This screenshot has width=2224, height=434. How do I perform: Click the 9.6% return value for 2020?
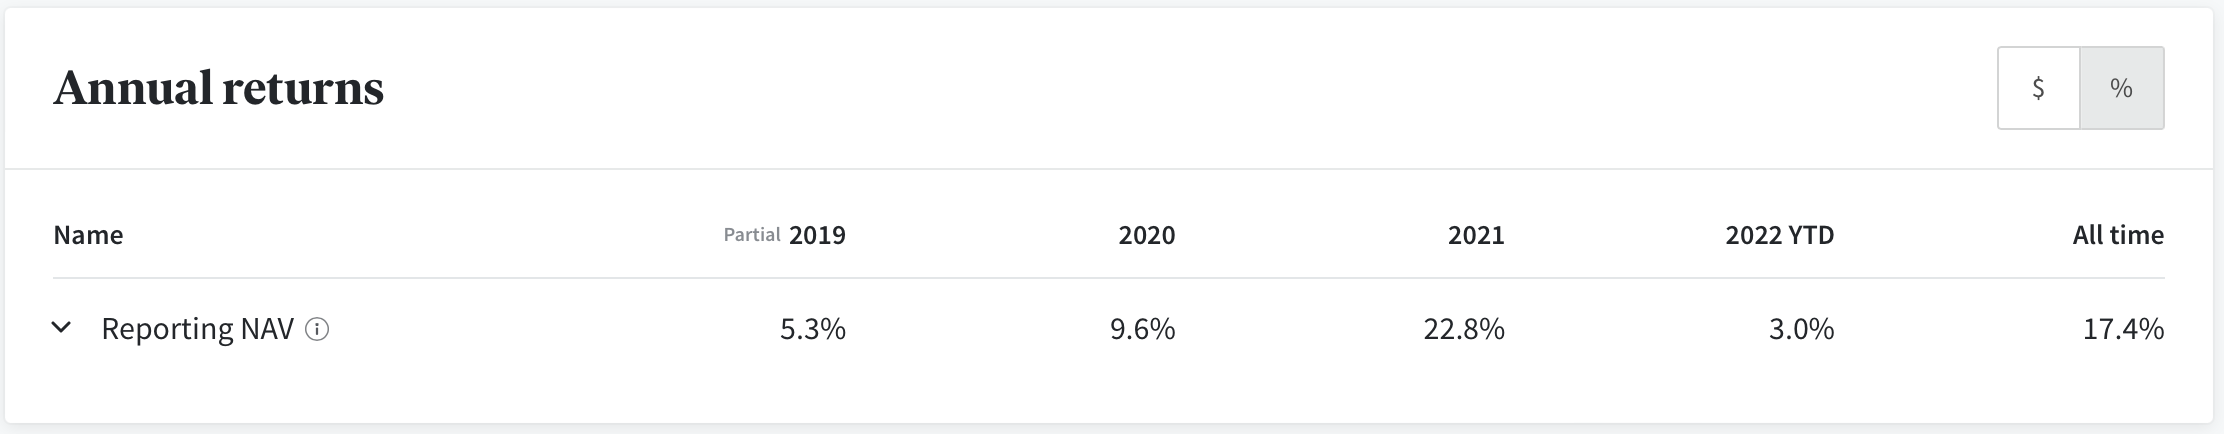[x=1142, y=329]
